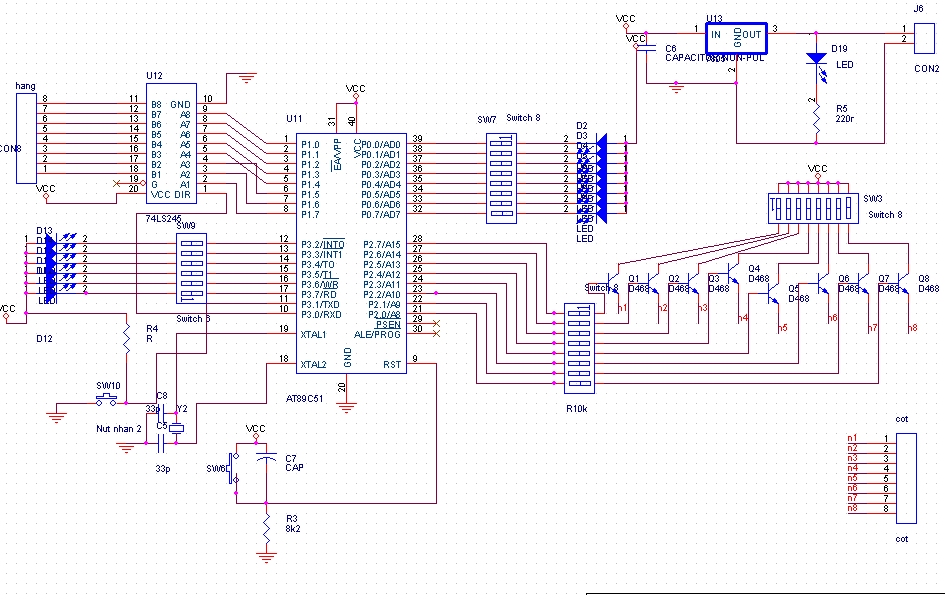Select connector J6 CON2
The image size is (945, 595).
click(x=924, y=37)
